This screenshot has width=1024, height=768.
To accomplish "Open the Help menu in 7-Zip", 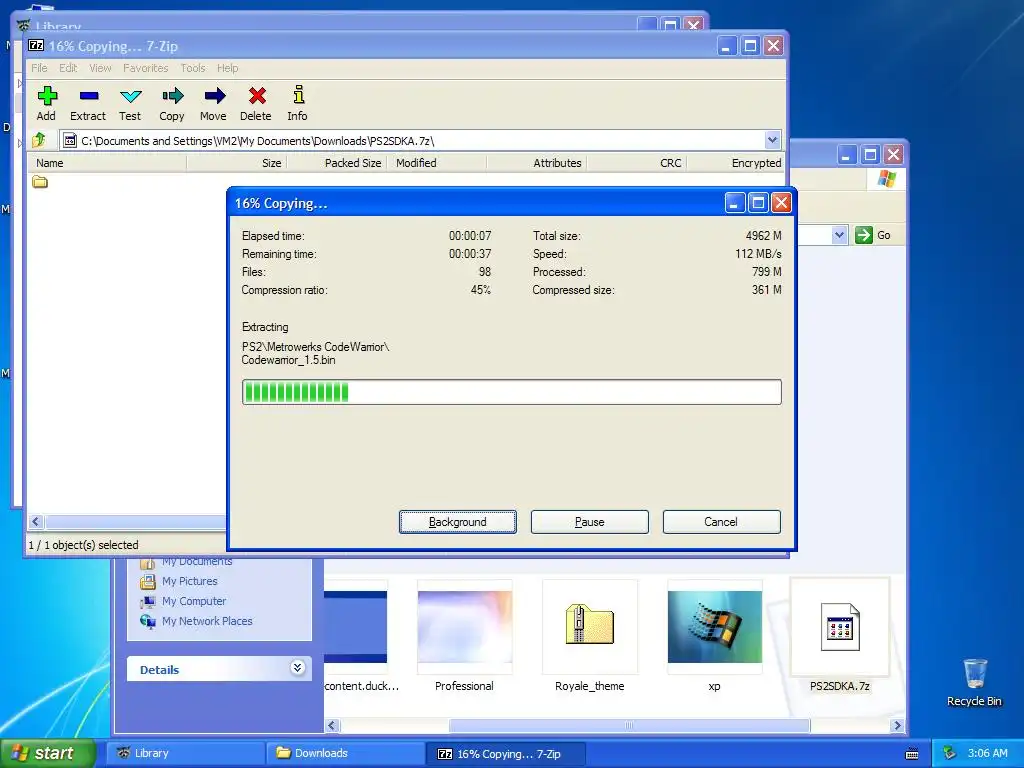I will pos(227,68).
